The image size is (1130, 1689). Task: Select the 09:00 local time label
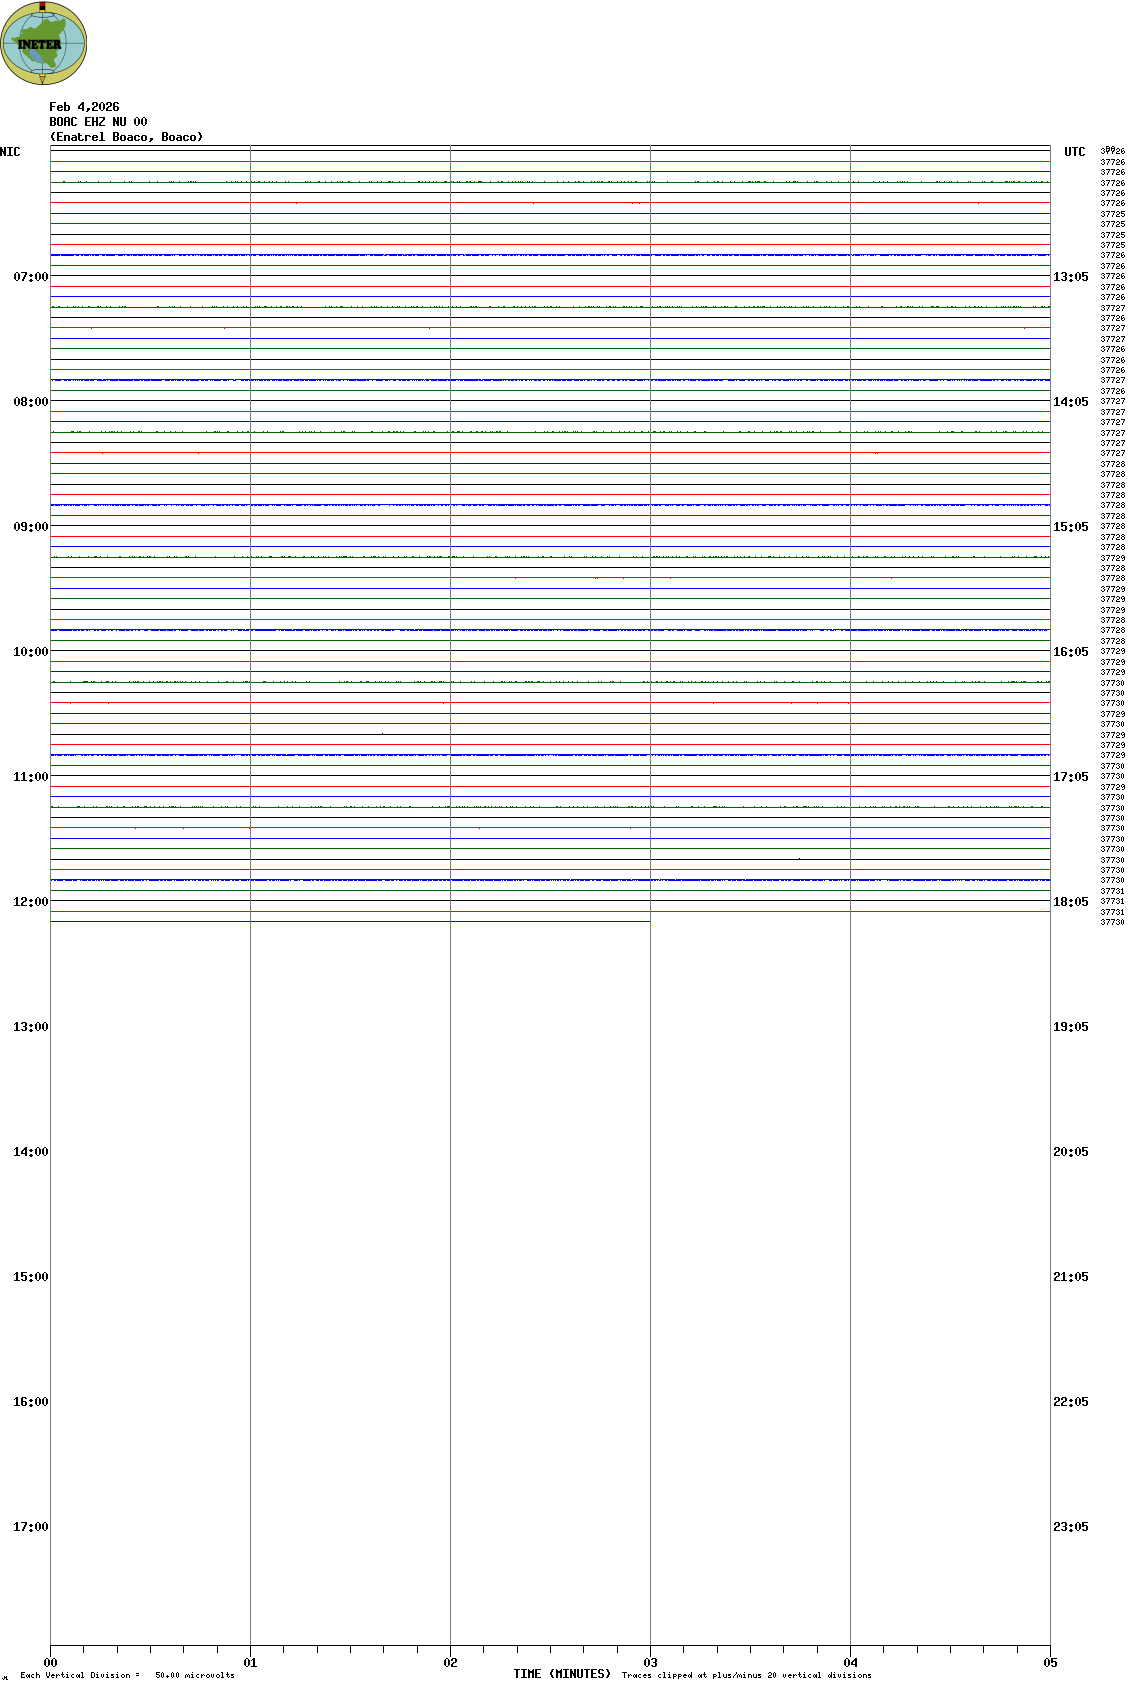[x=30, y=527]
